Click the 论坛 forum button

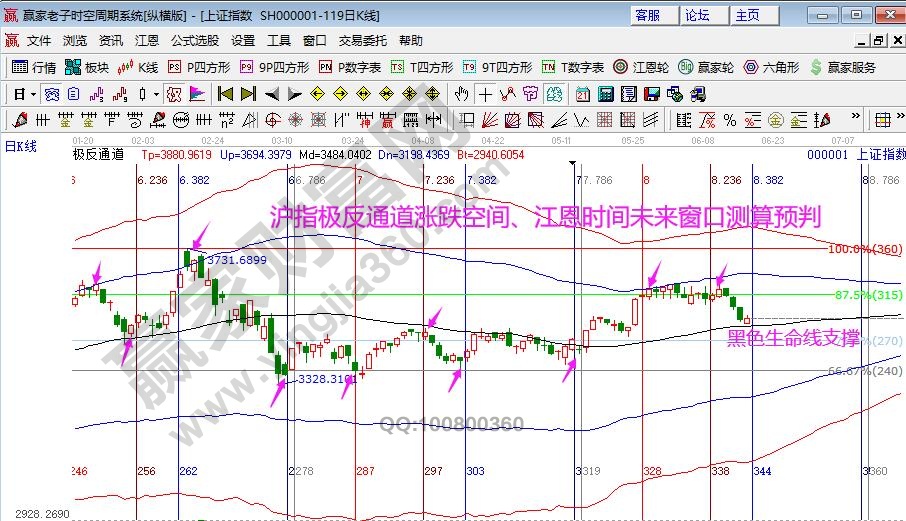697,15
